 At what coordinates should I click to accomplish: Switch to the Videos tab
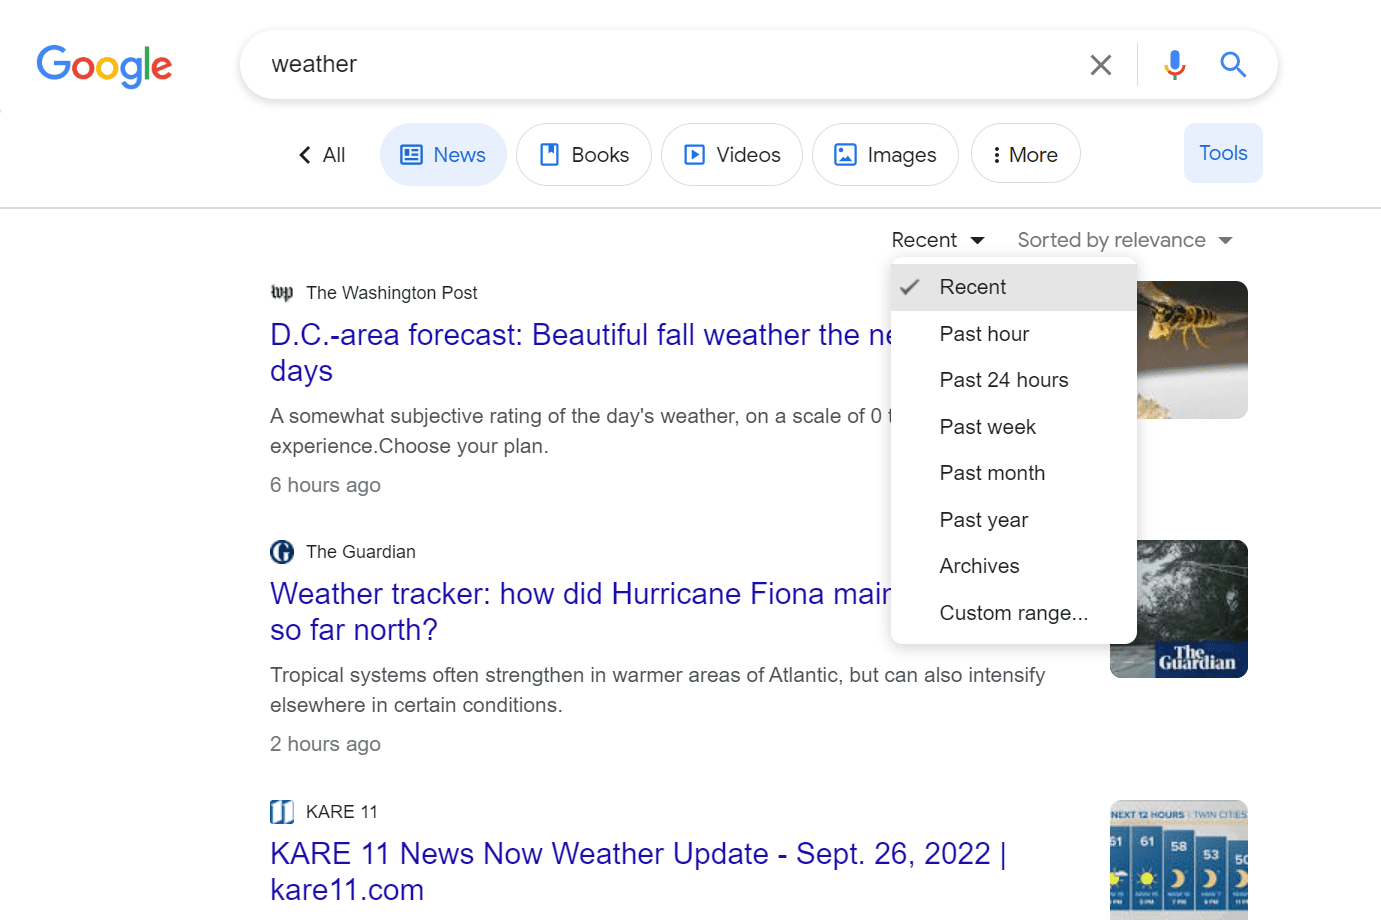click(732, 155)
